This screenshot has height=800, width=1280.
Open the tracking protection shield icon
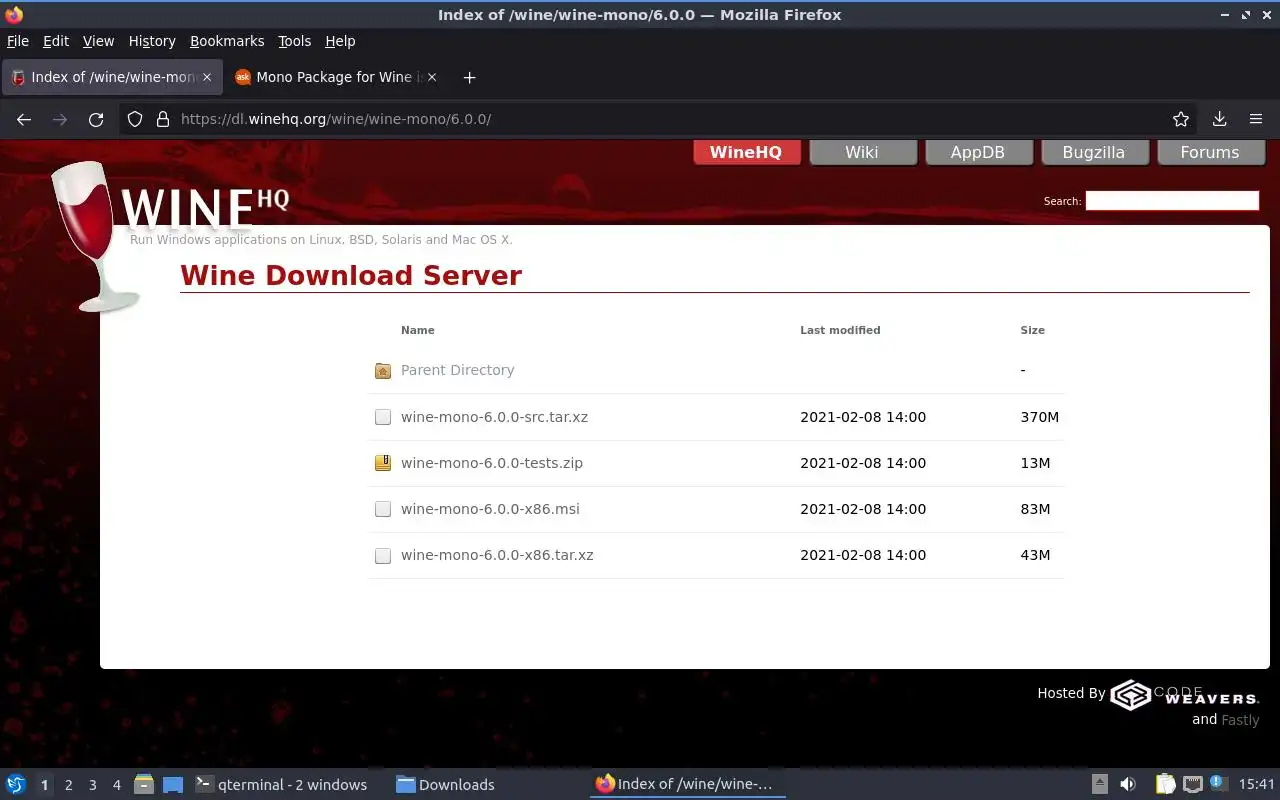tap(135, 119)
